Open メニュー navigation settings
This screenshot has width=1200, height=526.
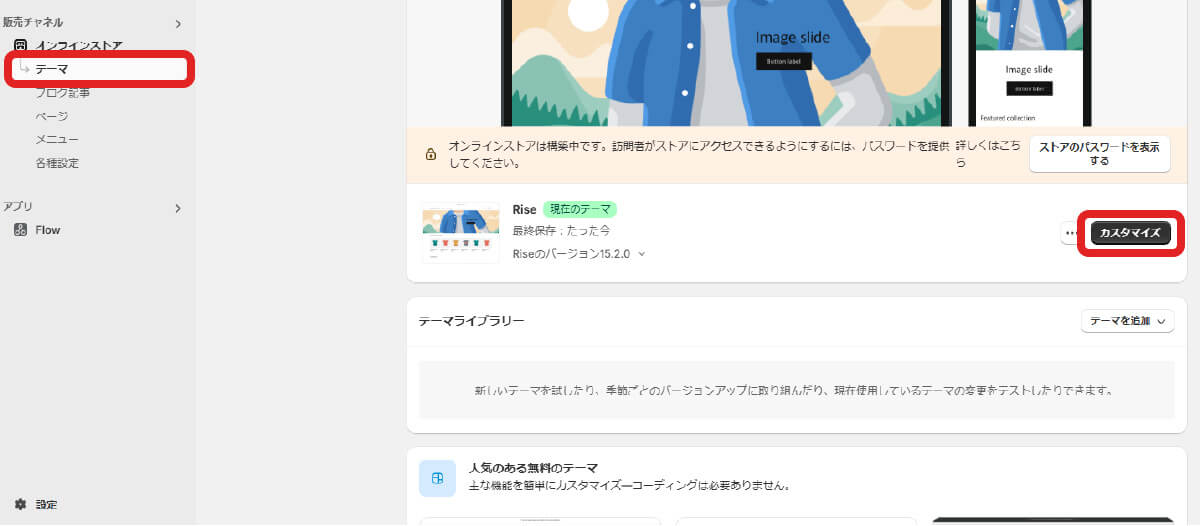click(57, 139)
